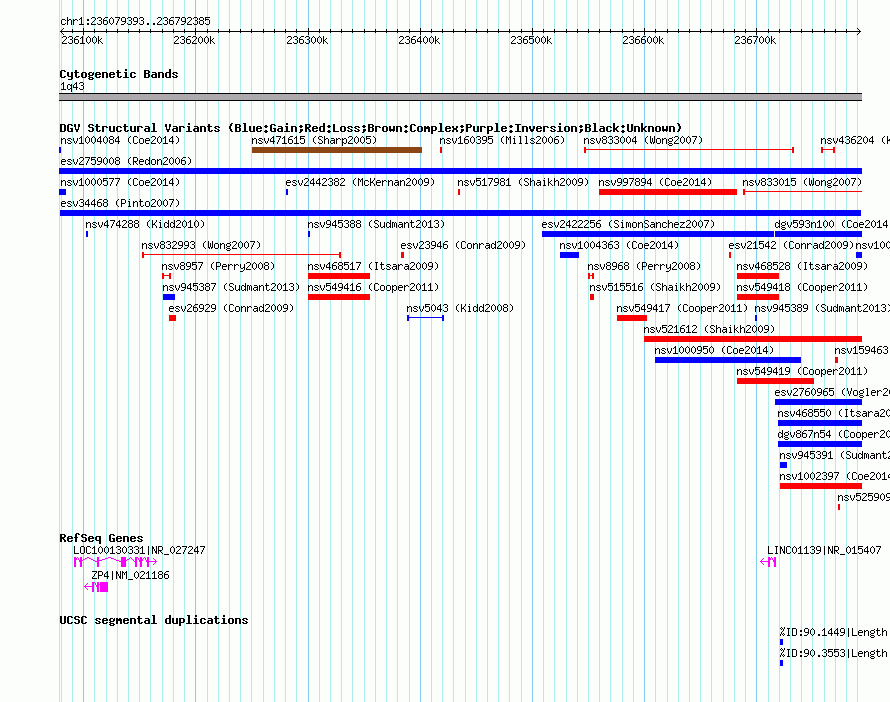Click the red nsv549419 (Cooper2011) bar
The image size is (890, 702).
[775, 381]
